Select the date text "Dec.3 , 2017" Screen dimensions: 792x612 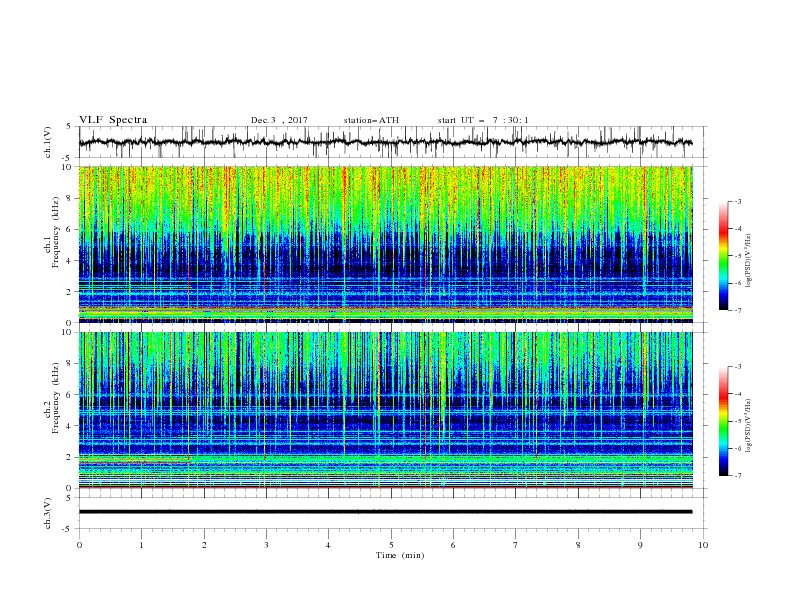[279, 120]
